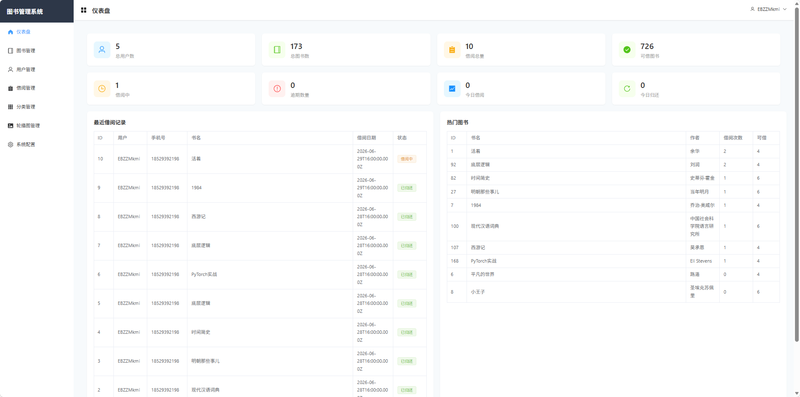
Task: Open 轮播图管理 in the sidebar
Action: pos(37,126)
